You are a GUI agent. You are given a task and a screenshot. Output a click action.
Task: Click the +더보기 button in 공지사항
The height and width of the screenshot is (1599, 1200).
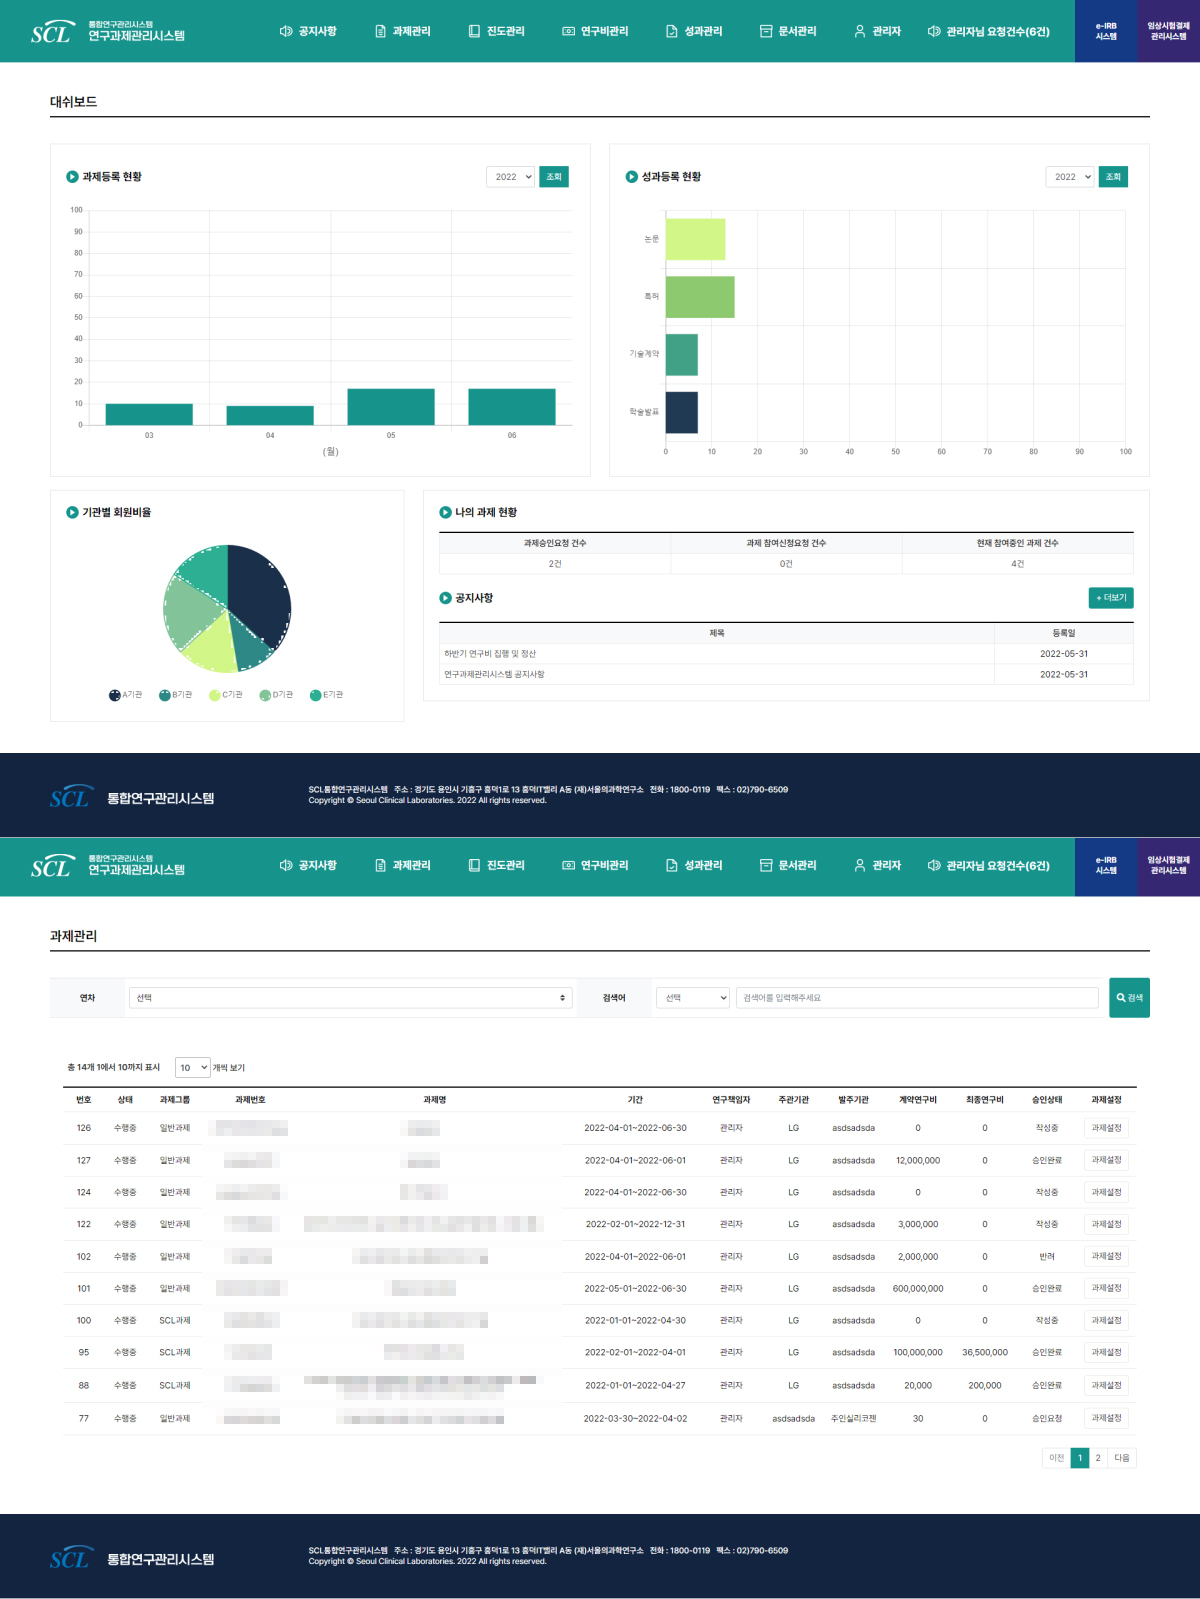[1111, 598]
